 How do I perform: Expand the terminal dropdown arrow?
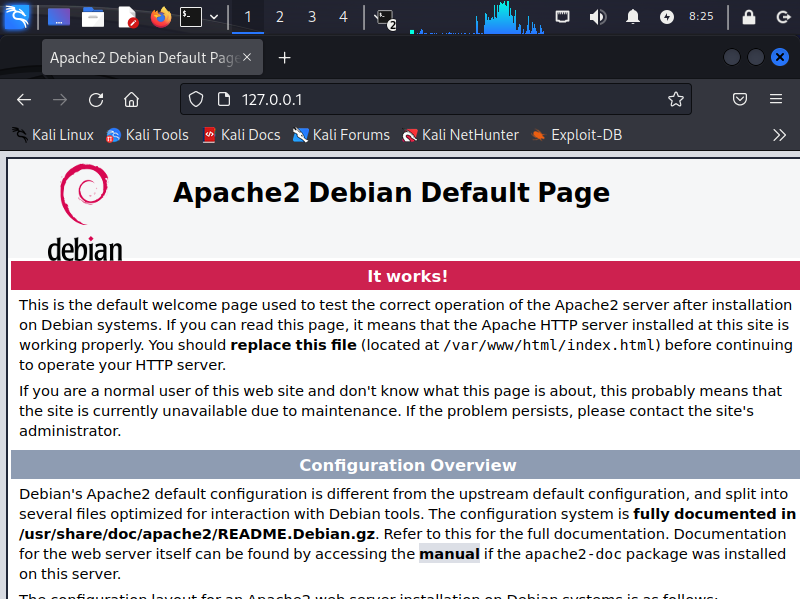point(214,17)
